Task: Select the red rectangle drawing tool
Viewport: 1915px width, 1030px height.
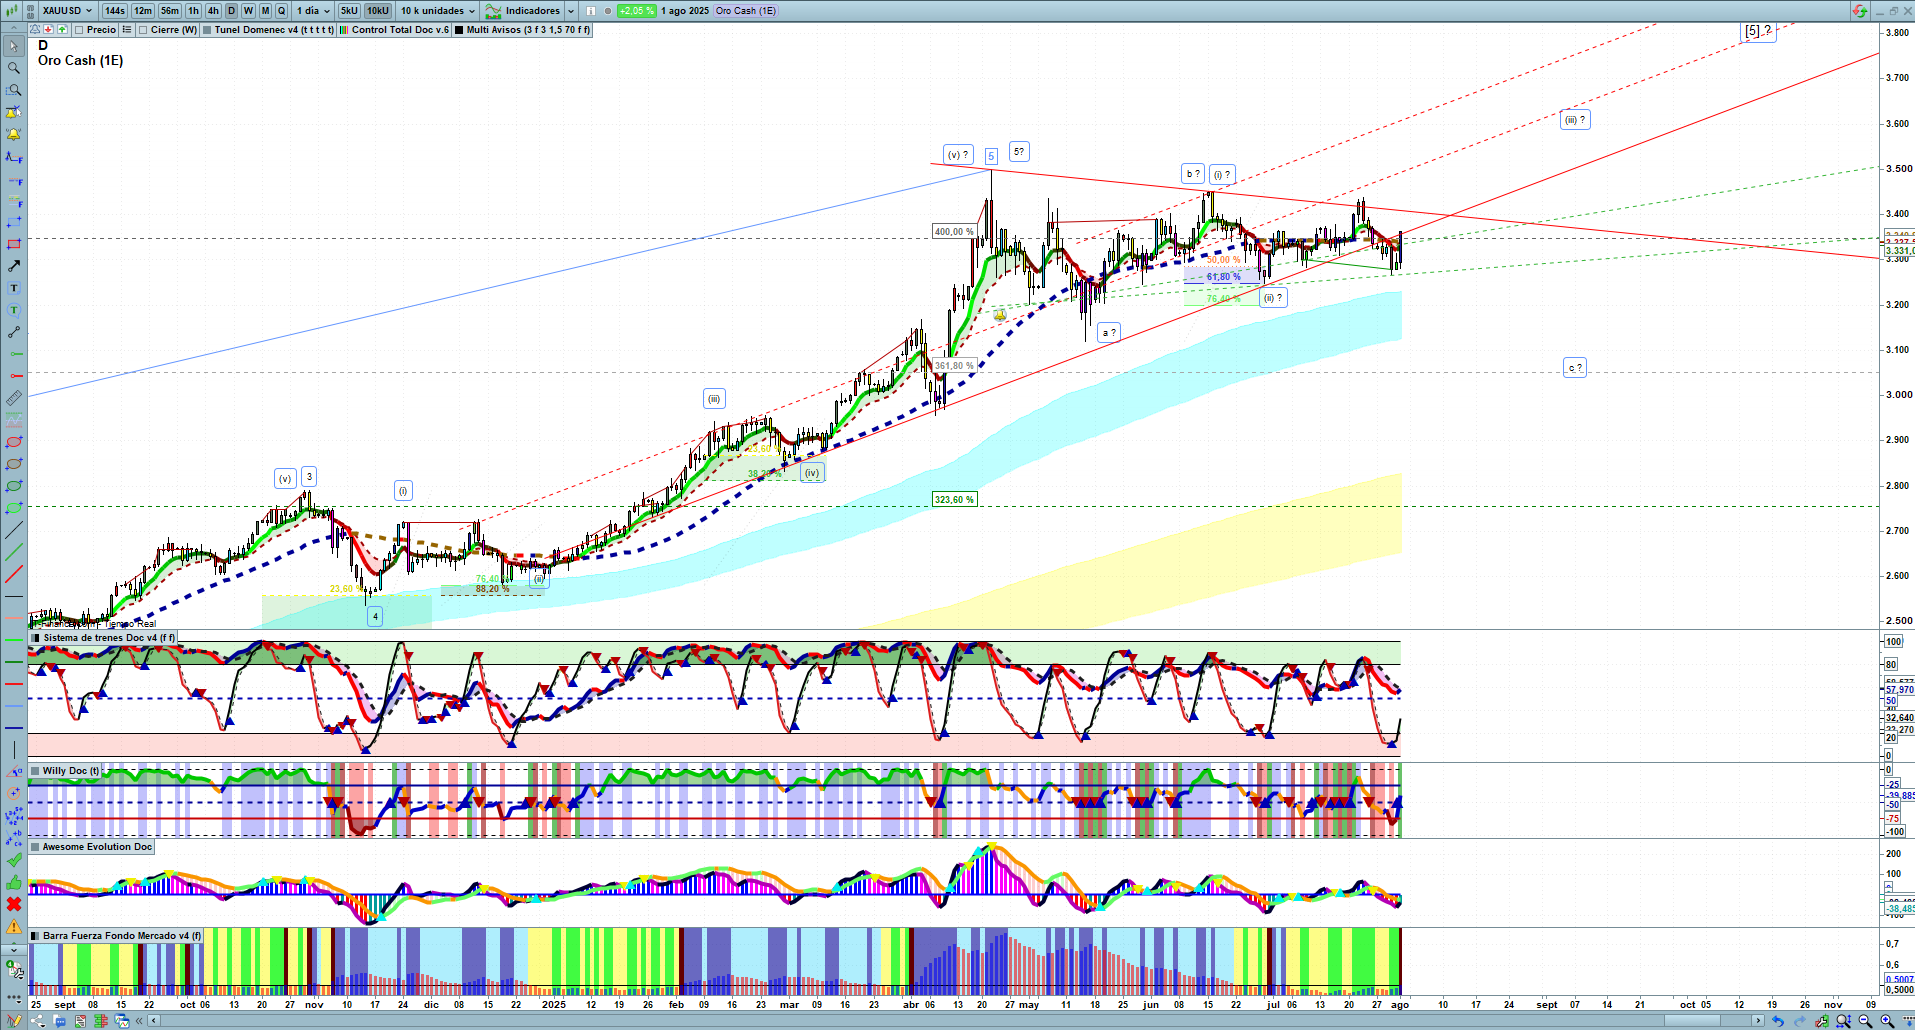Action: pos(14,244)
